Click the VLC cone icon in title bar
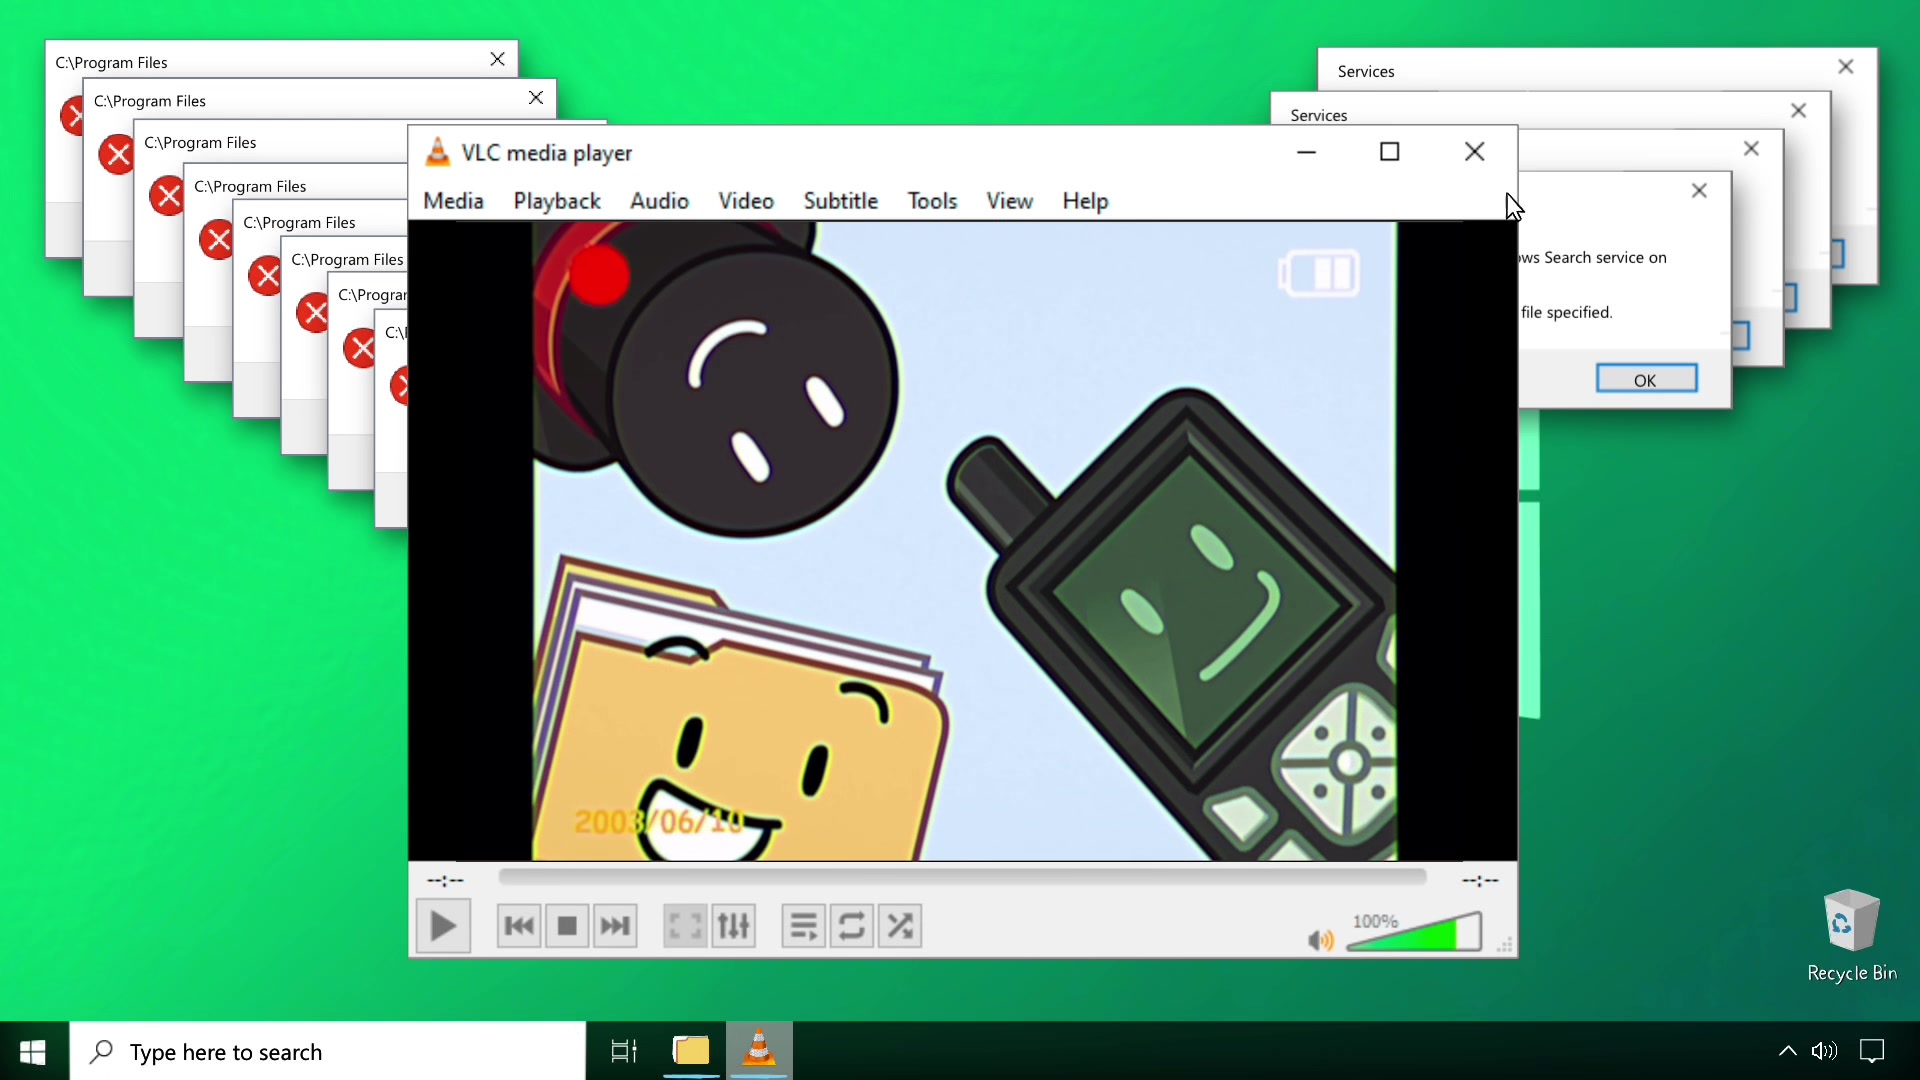 pyautogui.click(x=437, y=152)
